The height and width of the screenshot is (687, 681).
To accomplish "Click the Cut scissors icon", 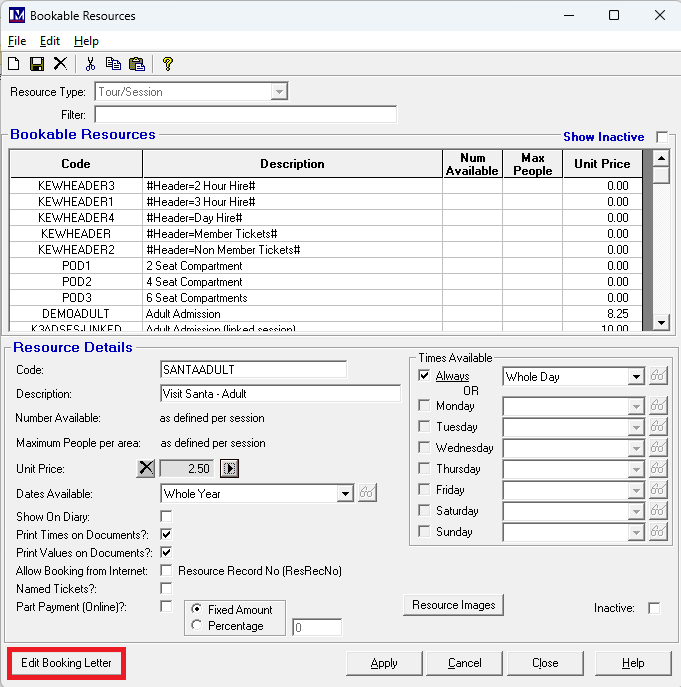I will tap(90, 64).
